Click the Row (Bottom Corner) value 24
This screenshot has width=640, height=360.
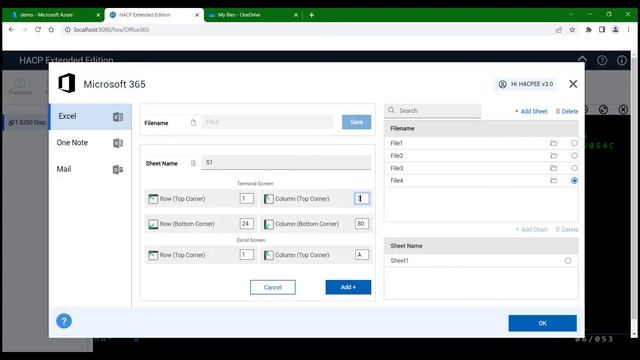pyautogui.click(x=246, y=224)
